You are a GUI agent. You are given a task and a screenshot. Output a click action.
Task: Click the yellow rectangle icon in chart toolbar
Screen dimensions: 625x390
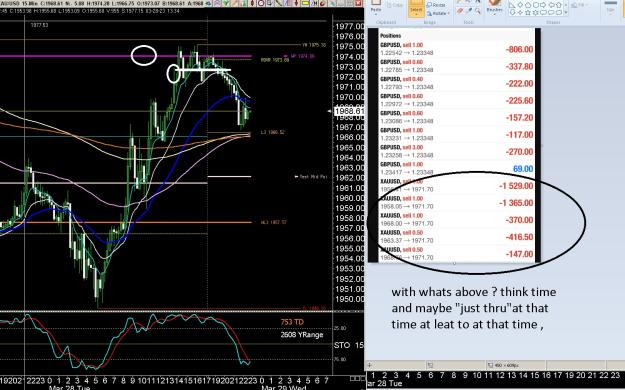pos(306,3)
